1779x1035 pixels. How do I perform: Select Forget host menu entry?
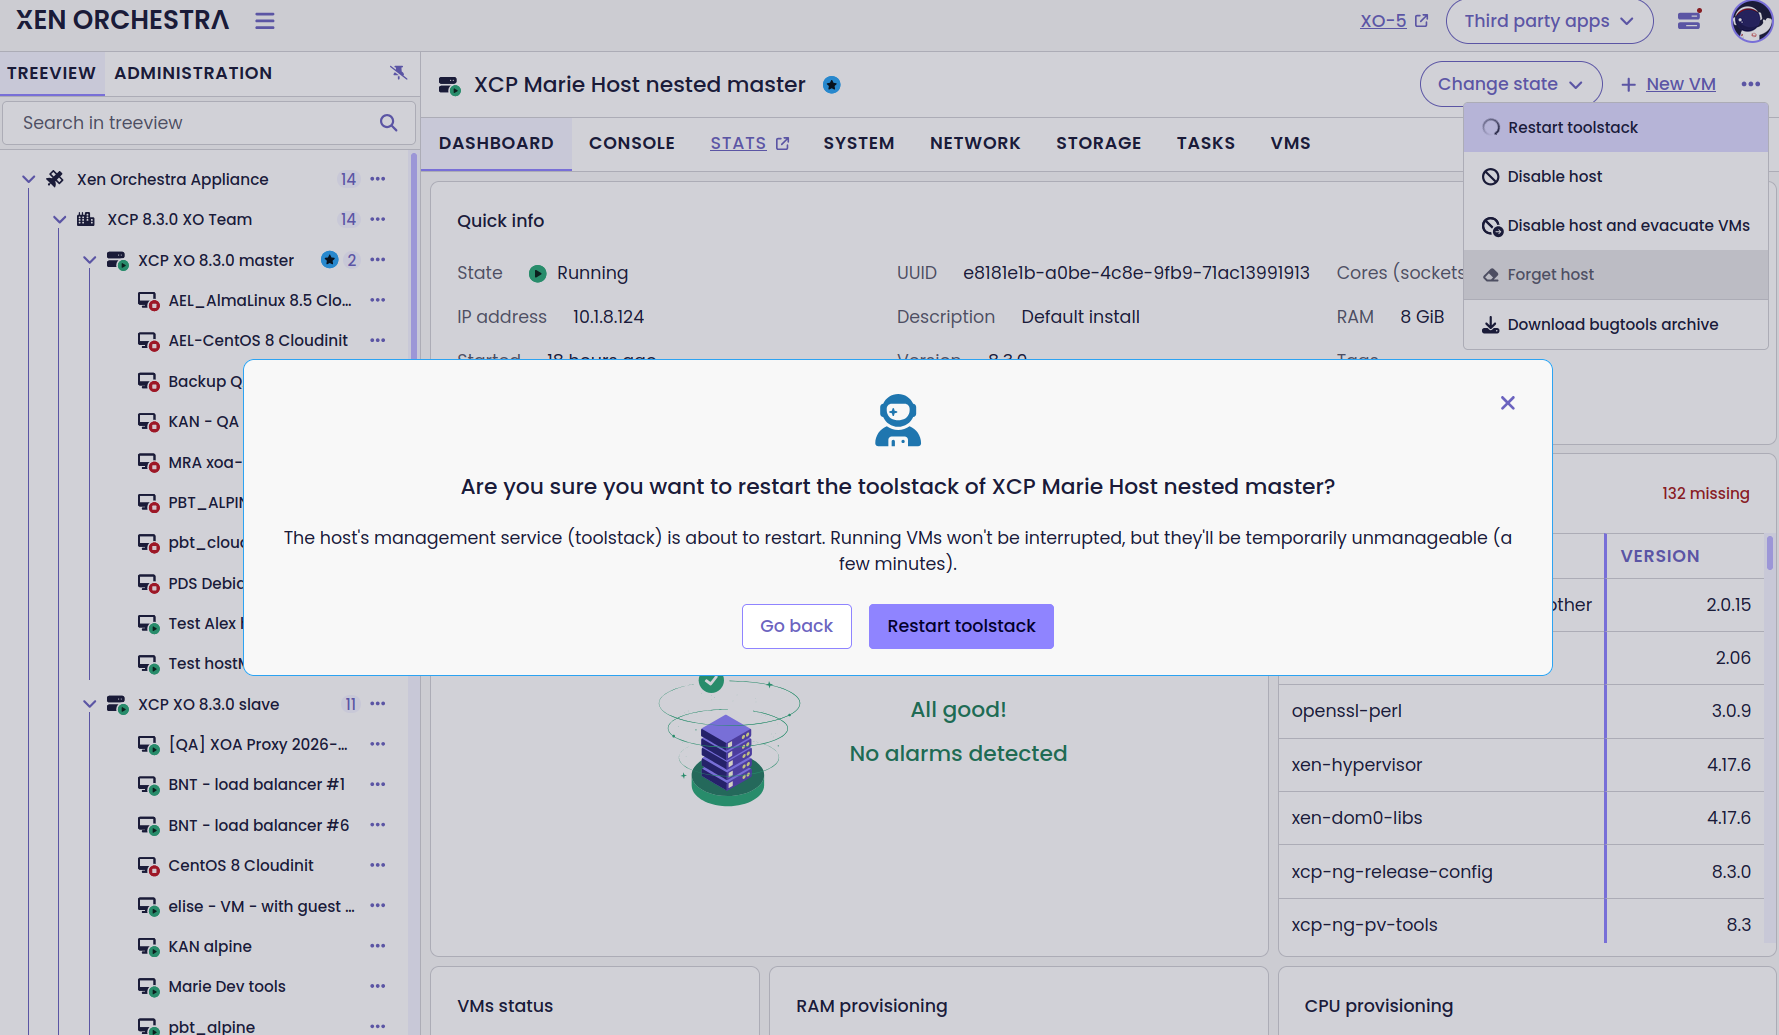(x=1616, y=275)
